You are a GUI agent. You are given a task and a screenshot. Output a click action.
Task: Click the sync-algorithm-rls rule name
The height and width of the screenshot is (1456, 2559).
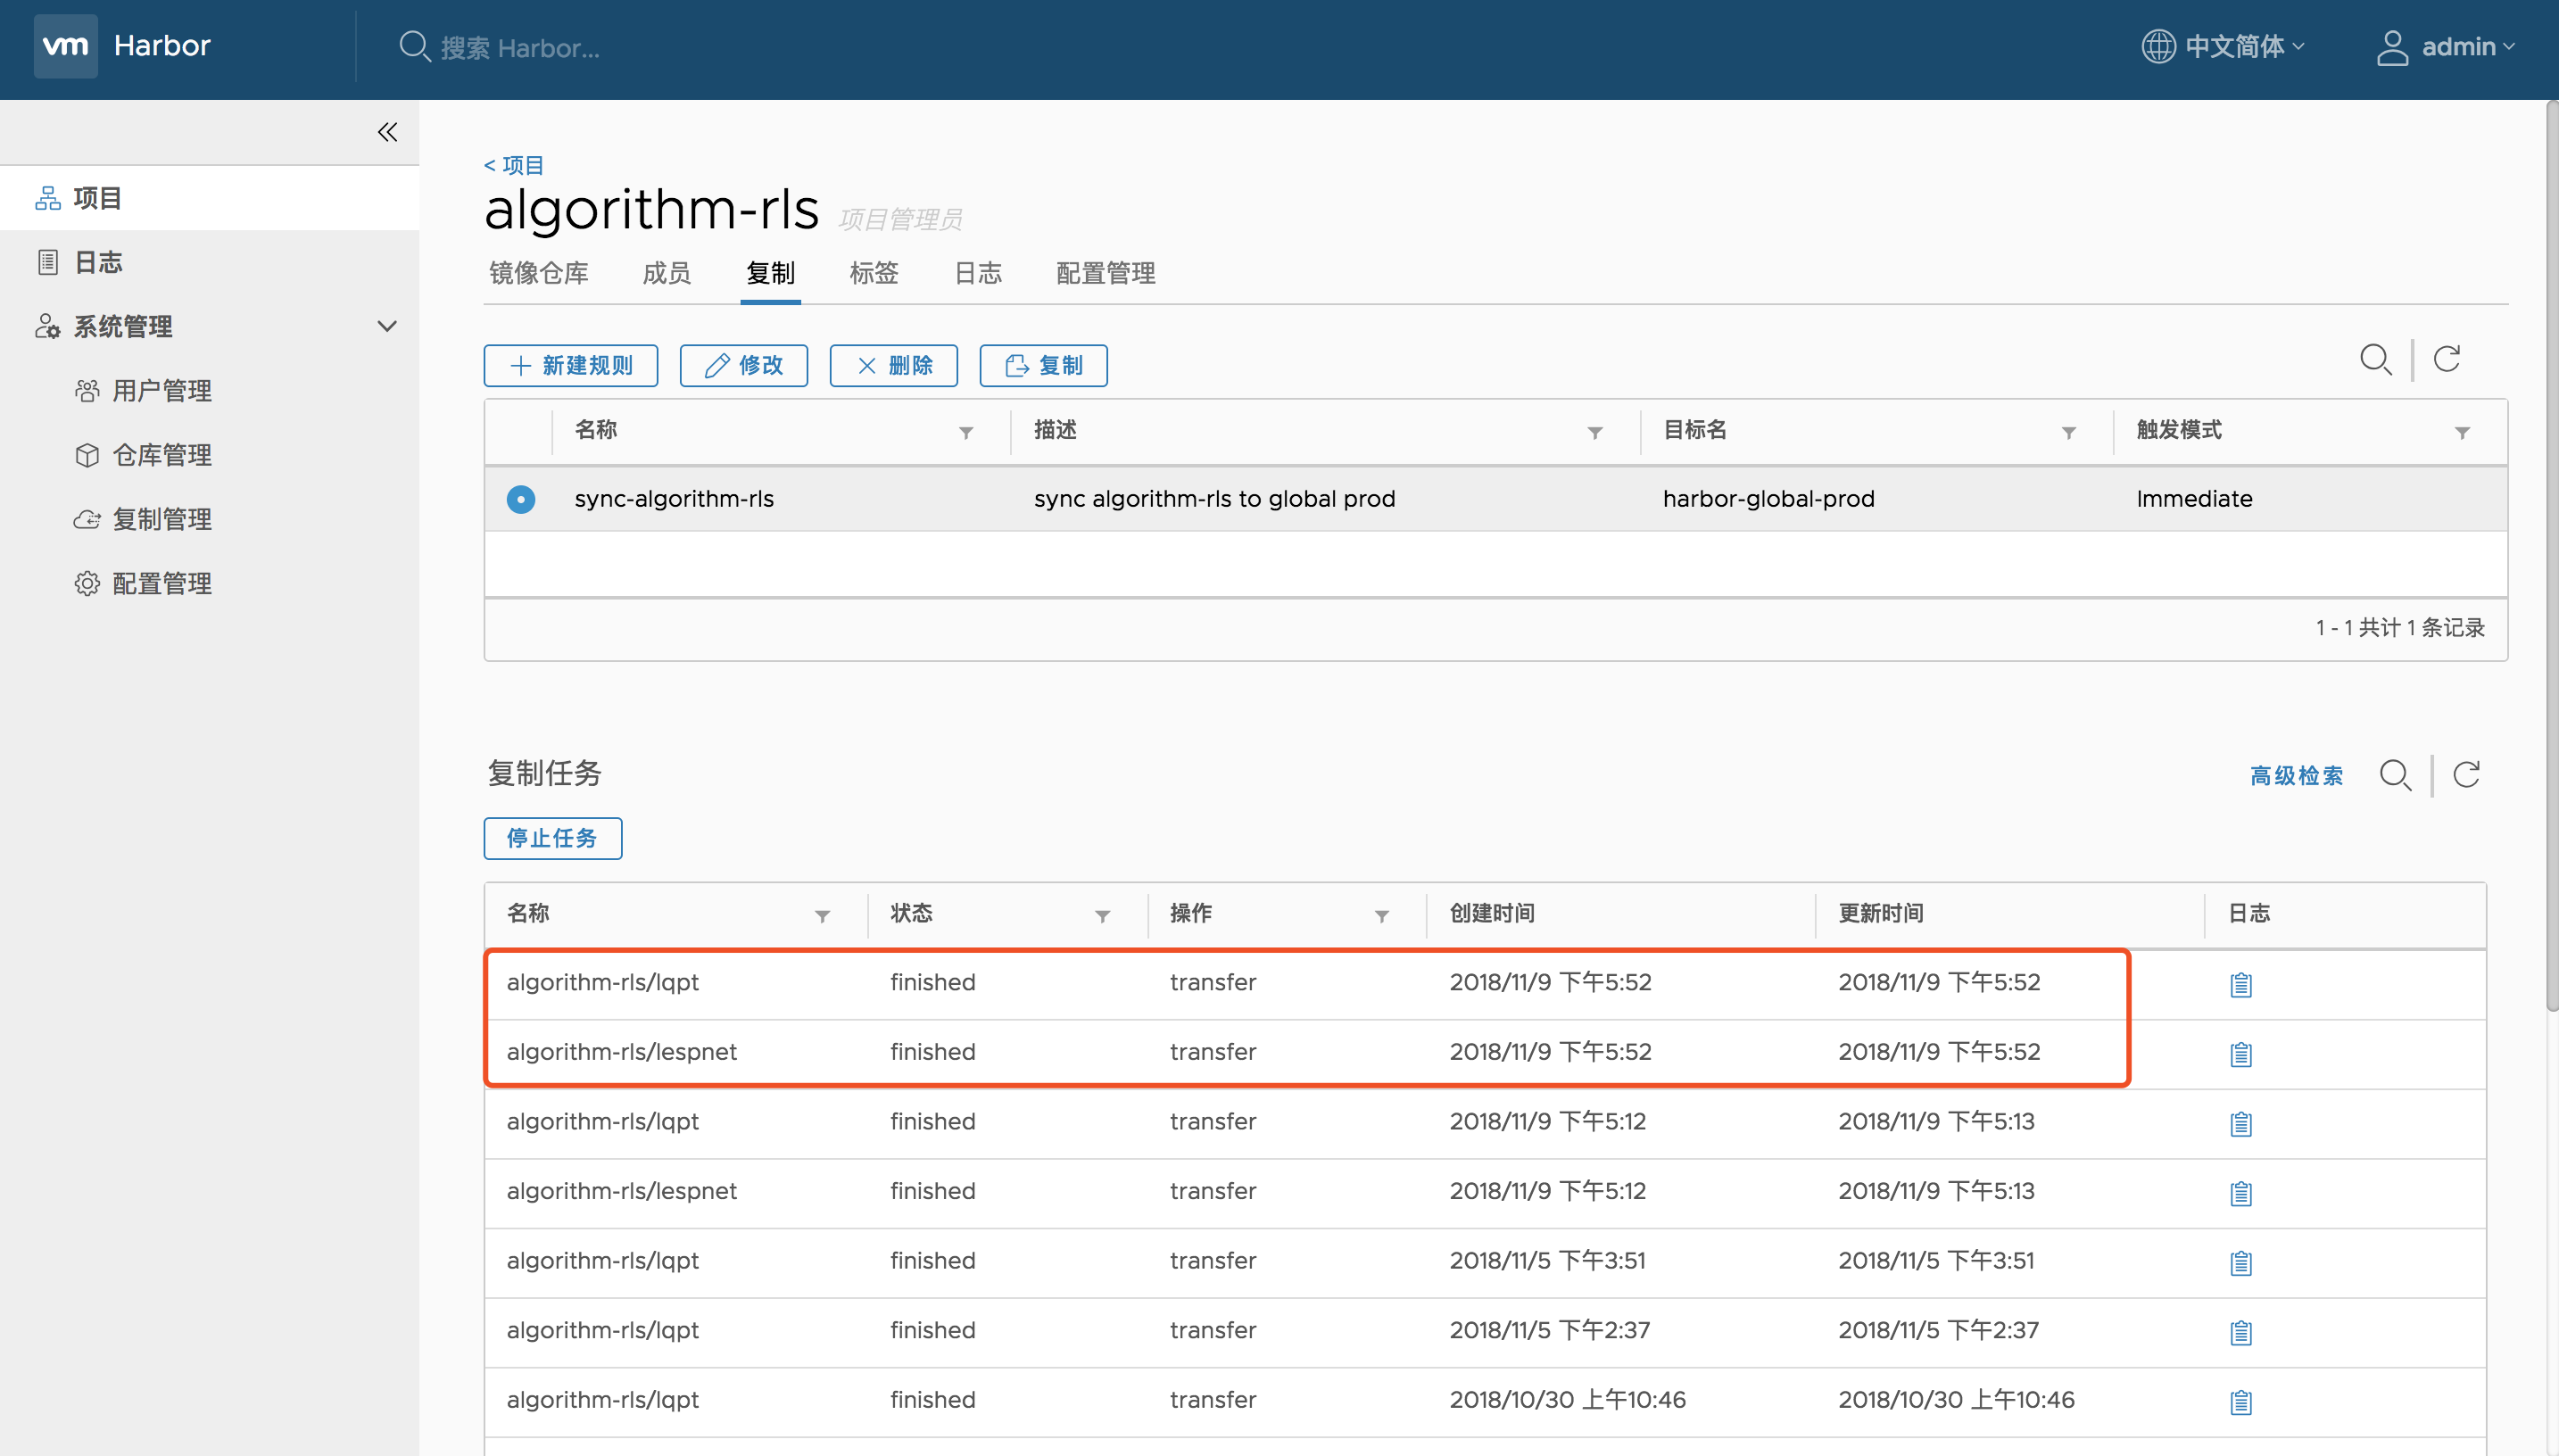tap(674, 499)
